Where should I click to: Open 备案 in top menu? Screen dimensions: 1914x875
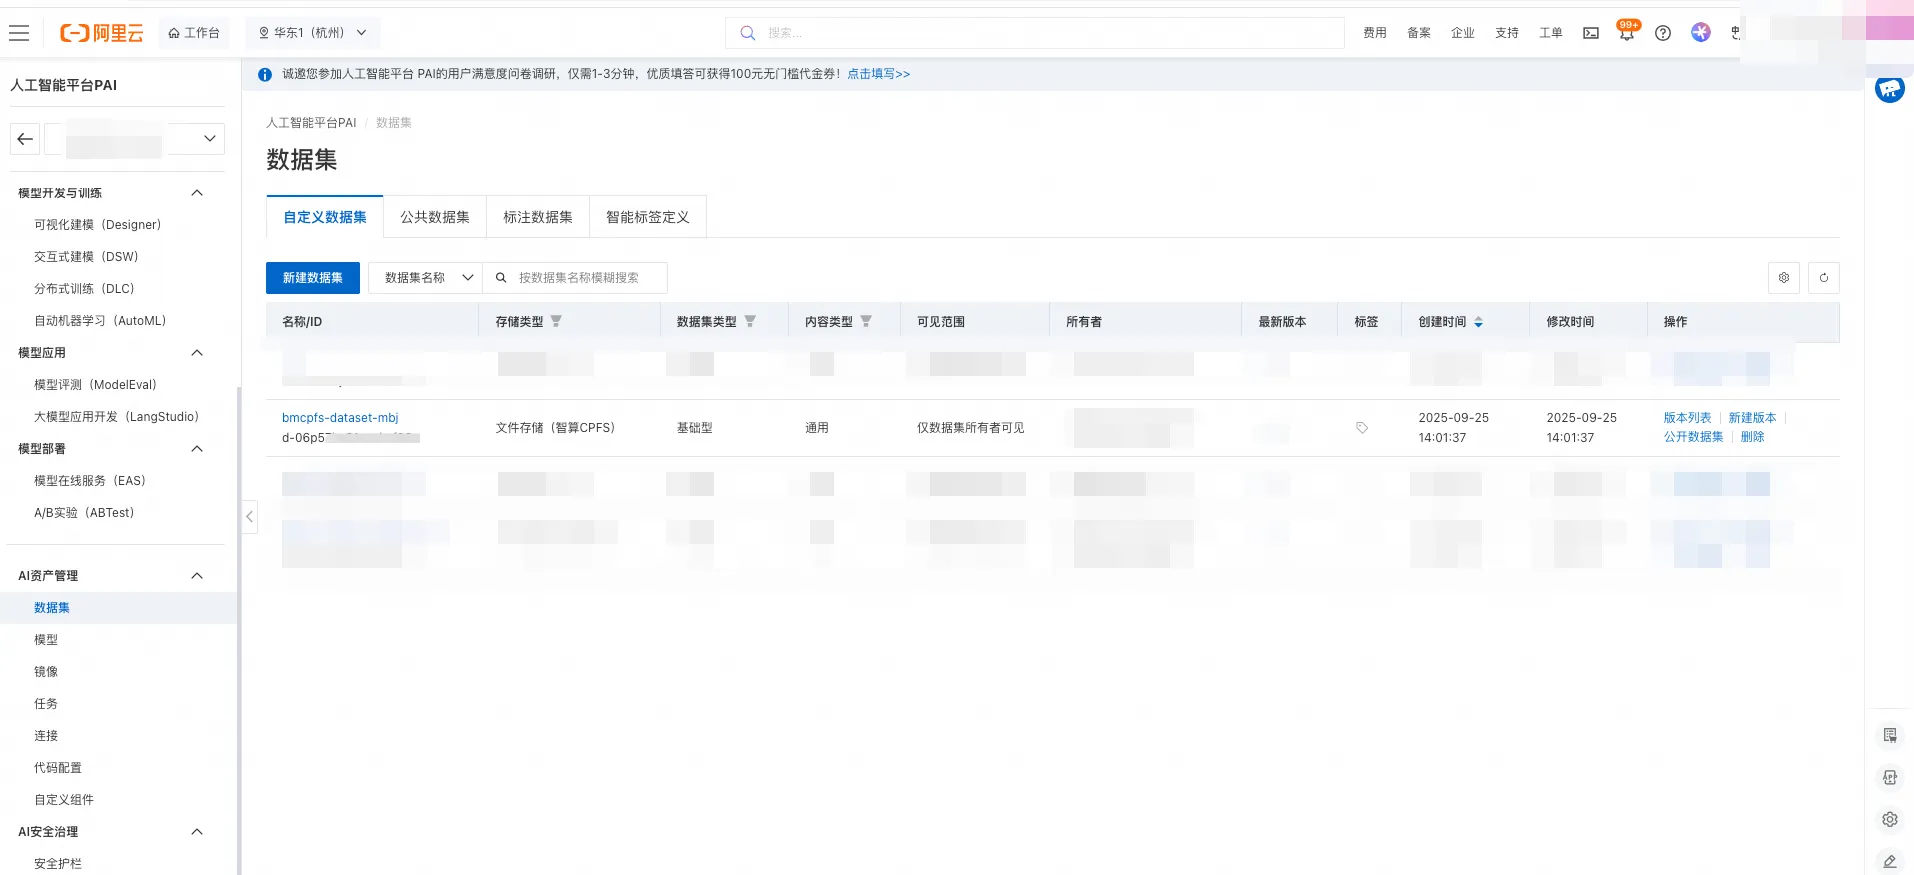pos(1419,33)
